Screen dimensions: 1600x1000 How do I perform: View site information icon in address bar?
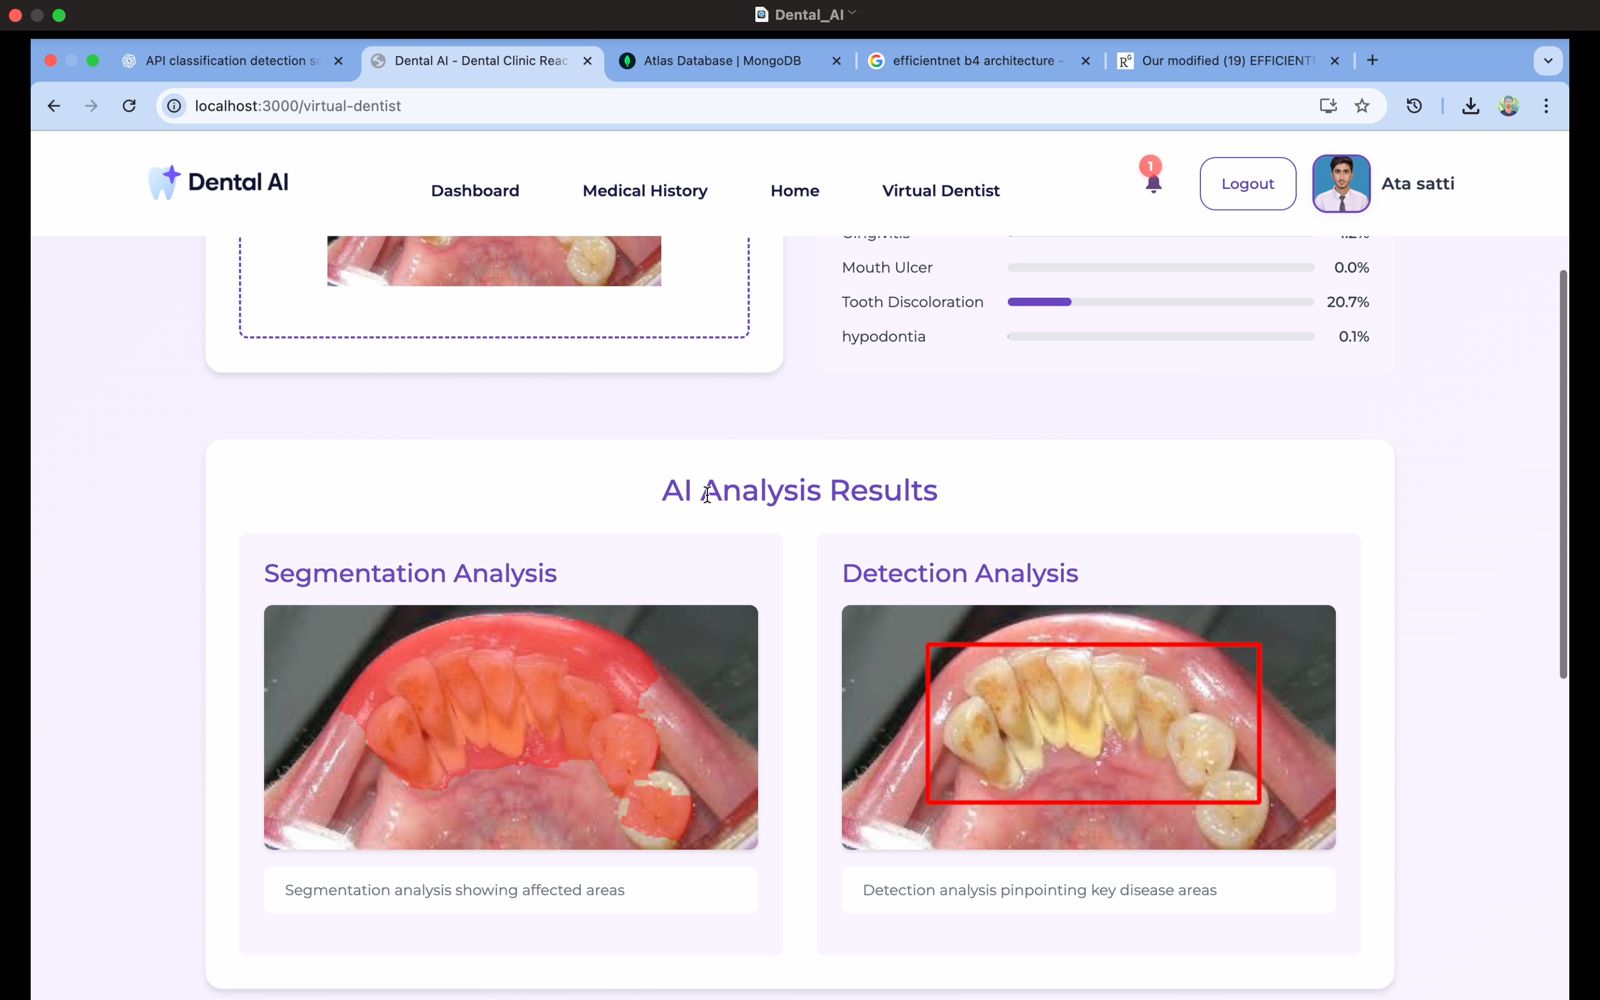(x=174, y=106)
